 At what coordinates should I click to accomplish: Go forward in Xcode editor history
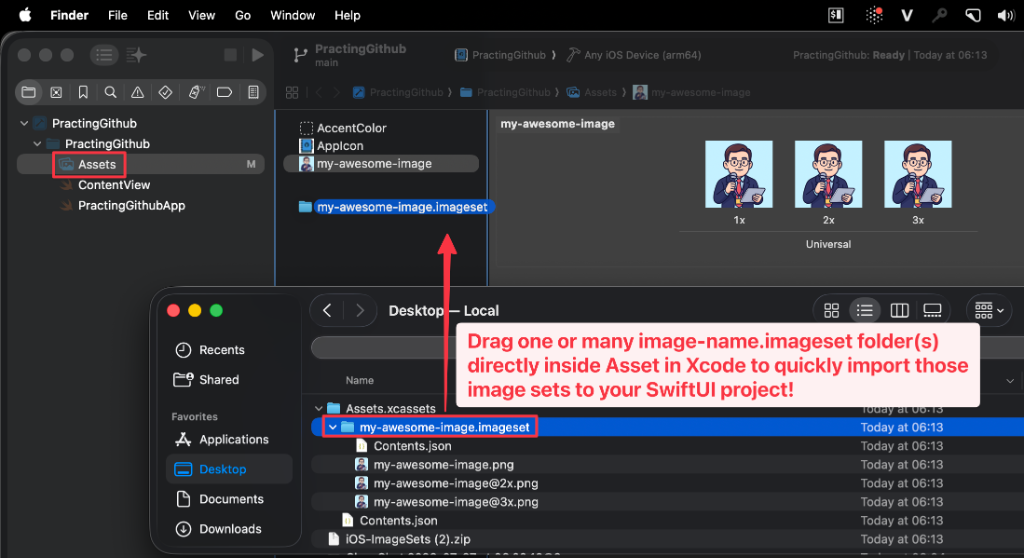[x=336, y=93]
